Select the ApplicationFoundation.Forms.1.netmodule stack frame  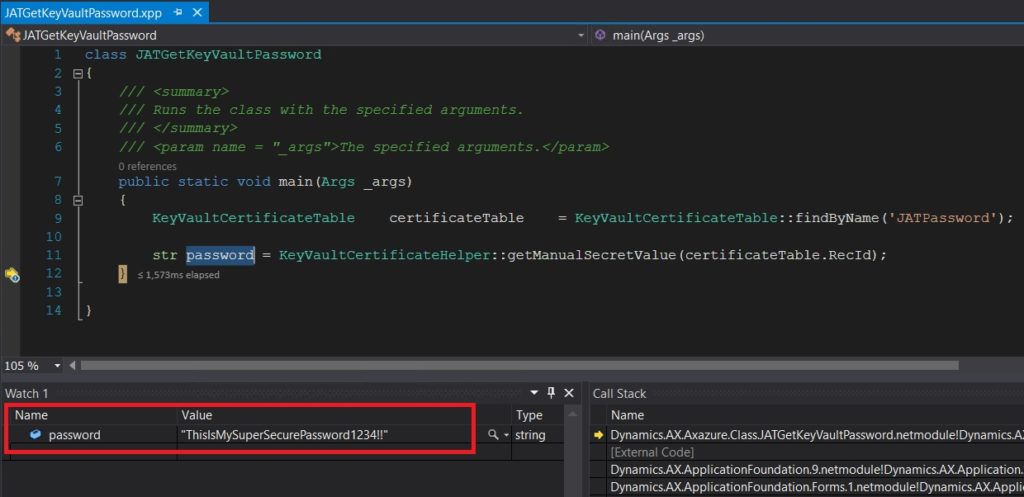pos(817,487)
